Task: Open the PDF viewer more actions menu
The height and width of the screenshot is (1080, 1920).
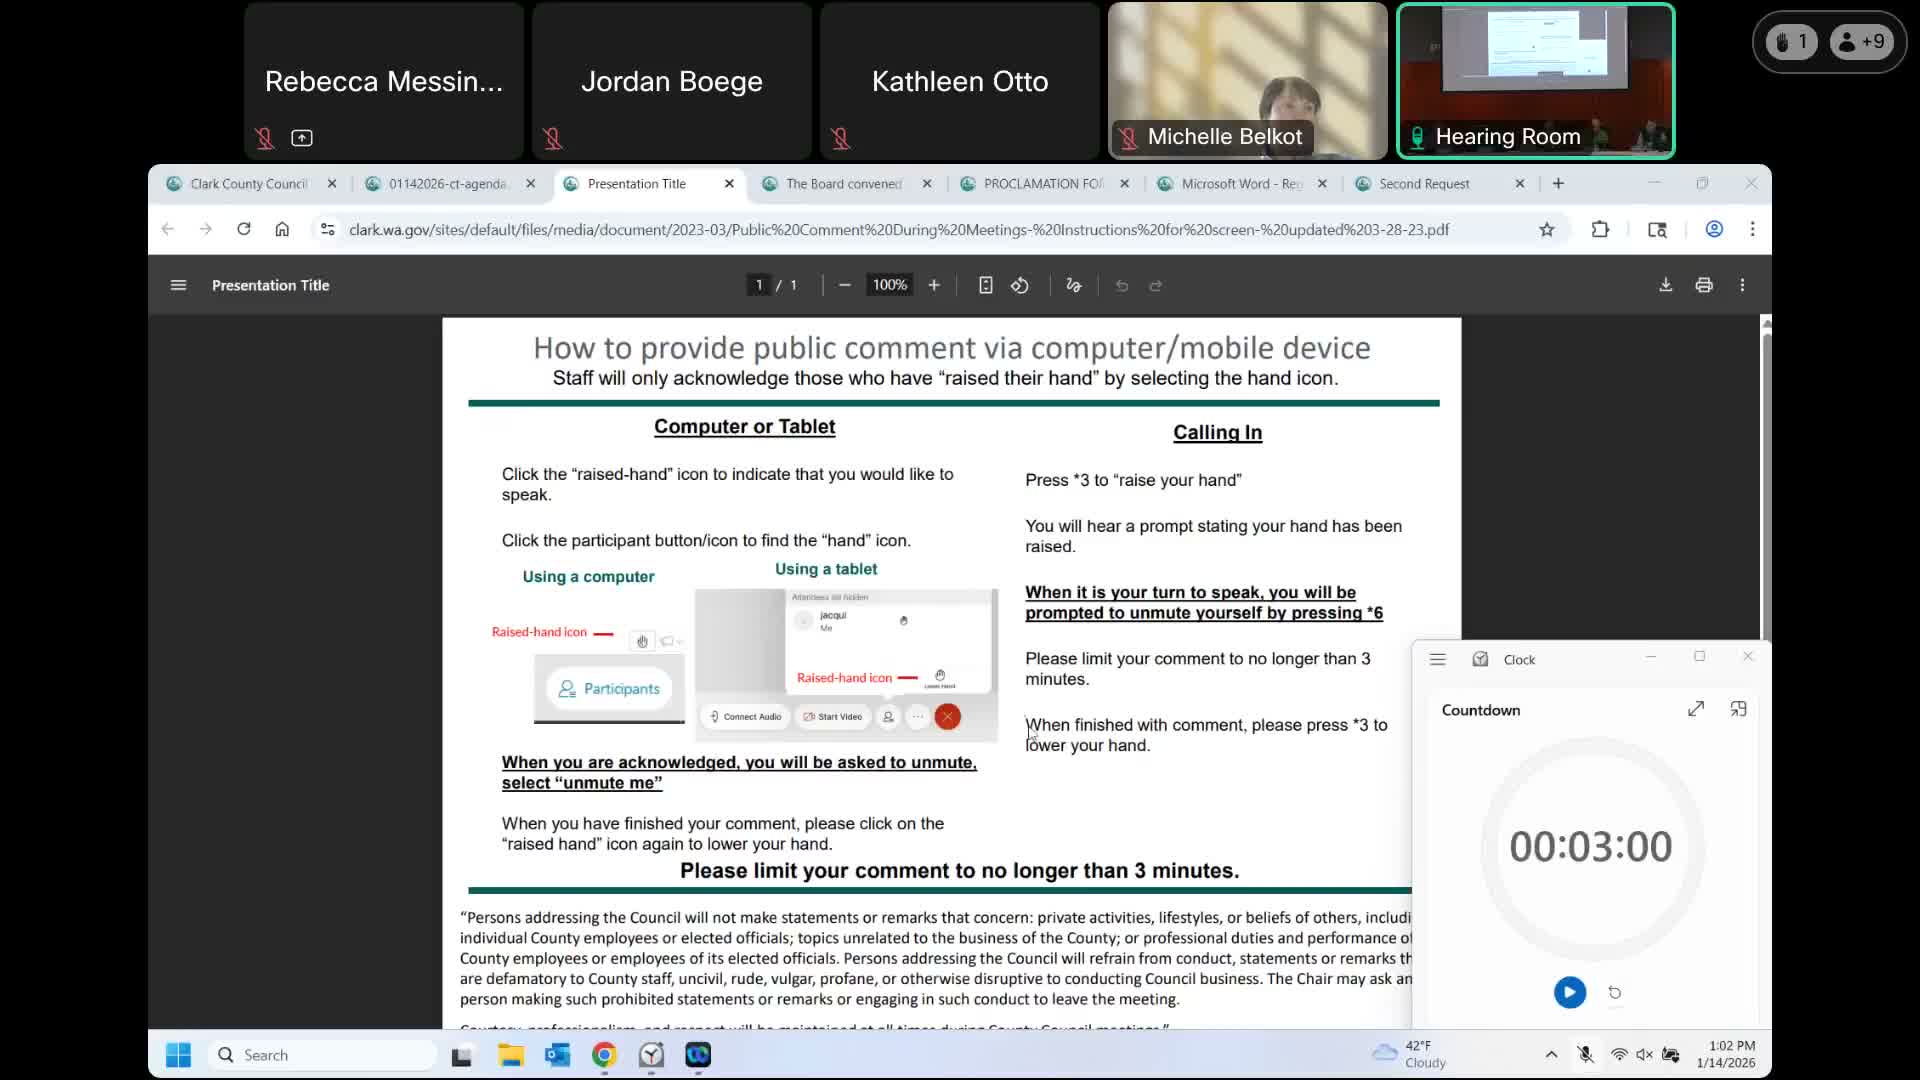Action: point(1742,285)
